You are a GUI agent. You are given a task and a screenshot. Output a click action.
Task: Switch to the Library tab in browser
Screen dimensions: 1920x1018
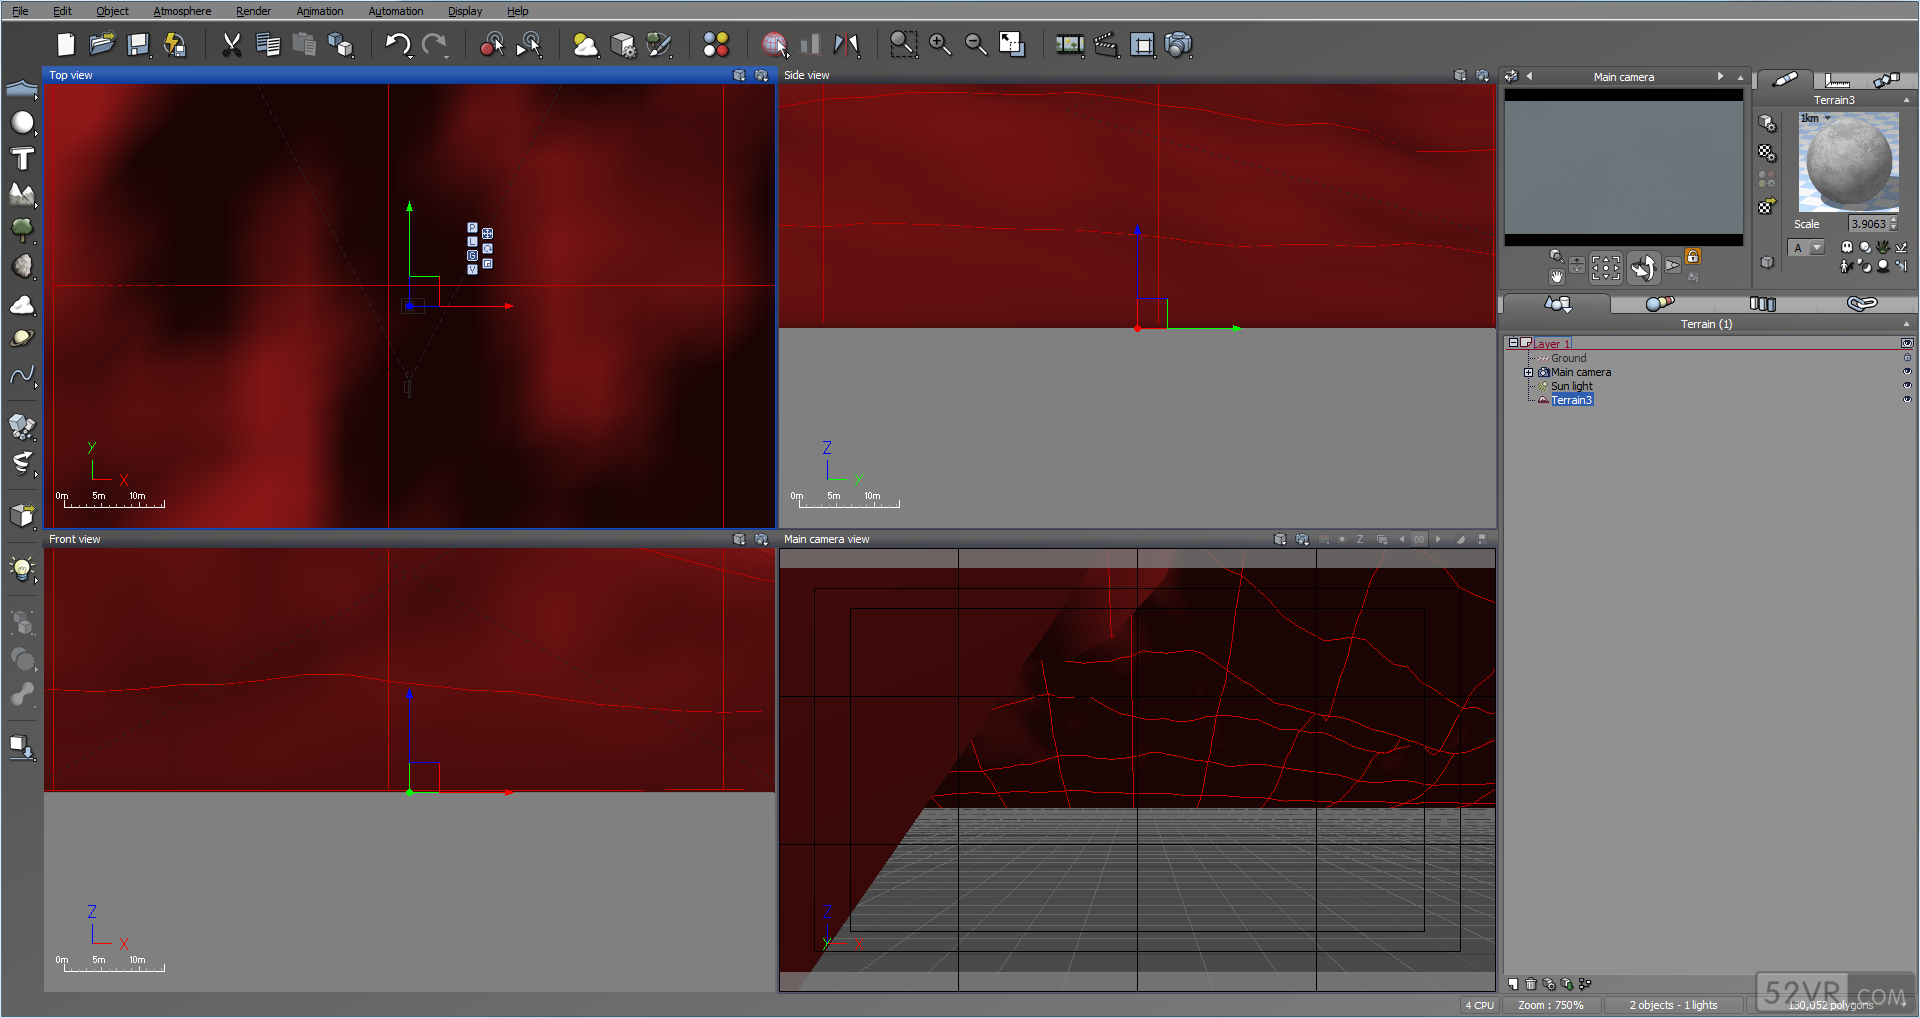[x=1762, y=303]
